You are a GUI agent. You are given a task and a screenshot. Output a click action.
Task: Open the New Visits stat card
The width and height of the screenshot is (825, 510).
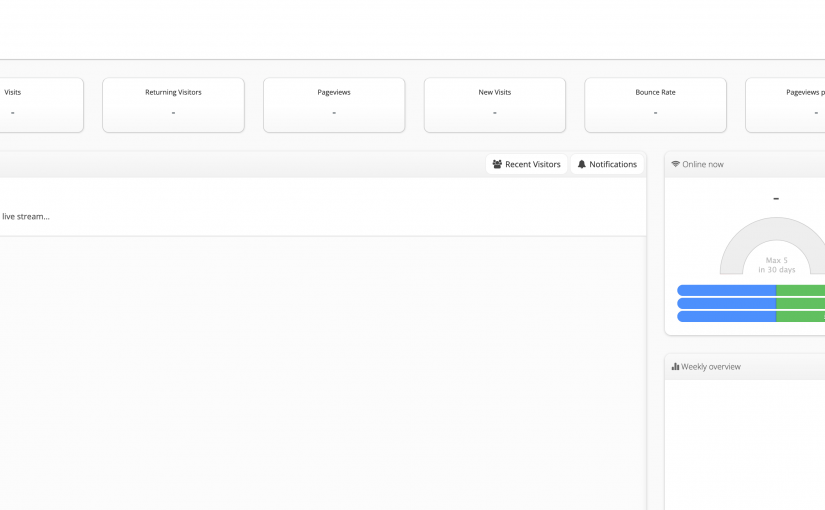coord(495,105)
